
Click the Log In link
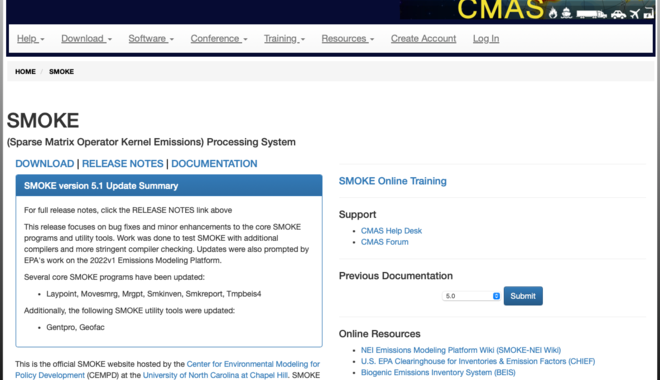486,39
